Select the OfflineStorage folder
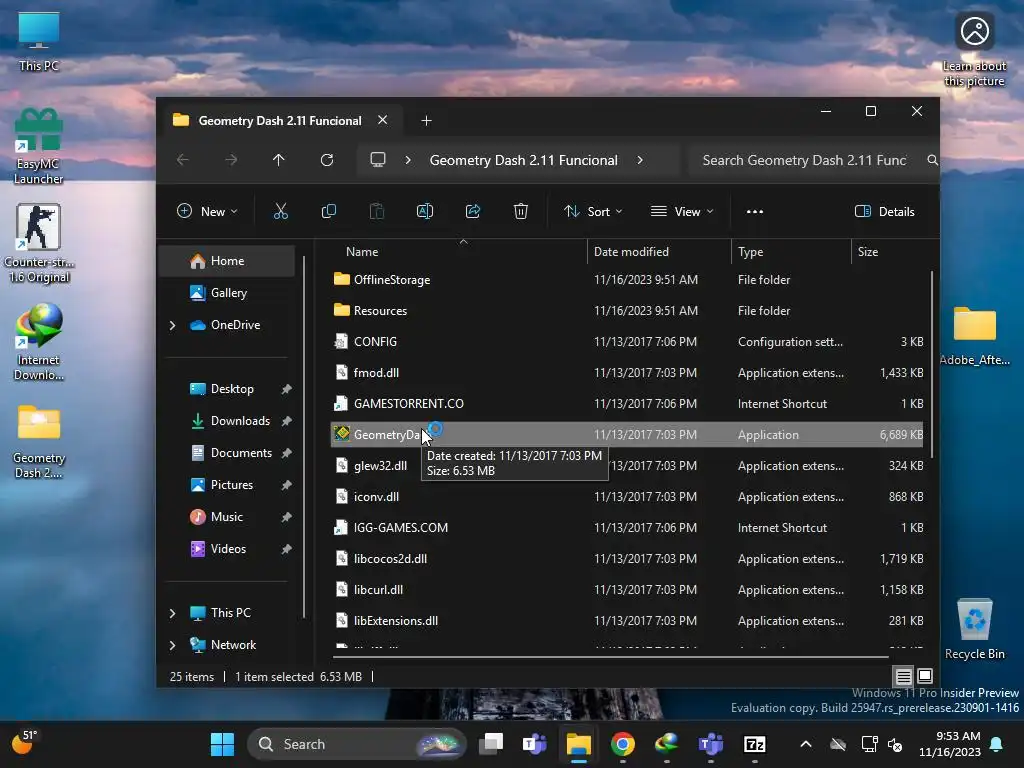Screen dimensions: 1024x768 point(627,280)
